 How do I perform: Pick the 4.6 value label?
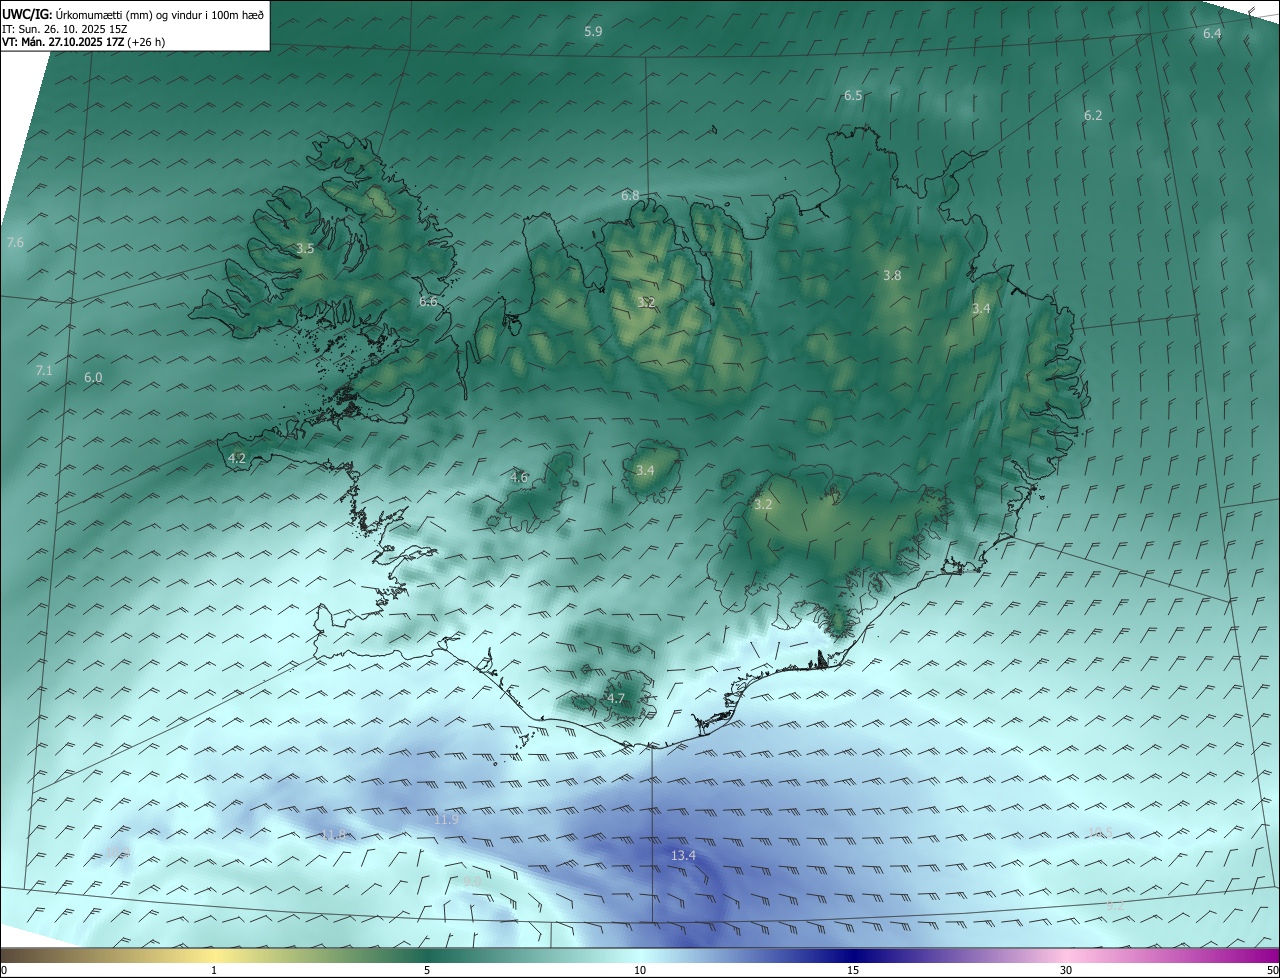point(519,478)
